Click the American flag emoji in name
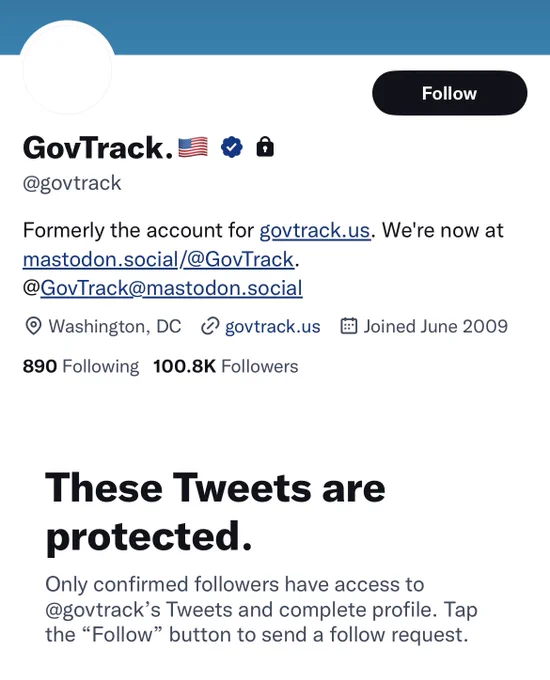This screenshot has width=550, height=680. point(193,147)
